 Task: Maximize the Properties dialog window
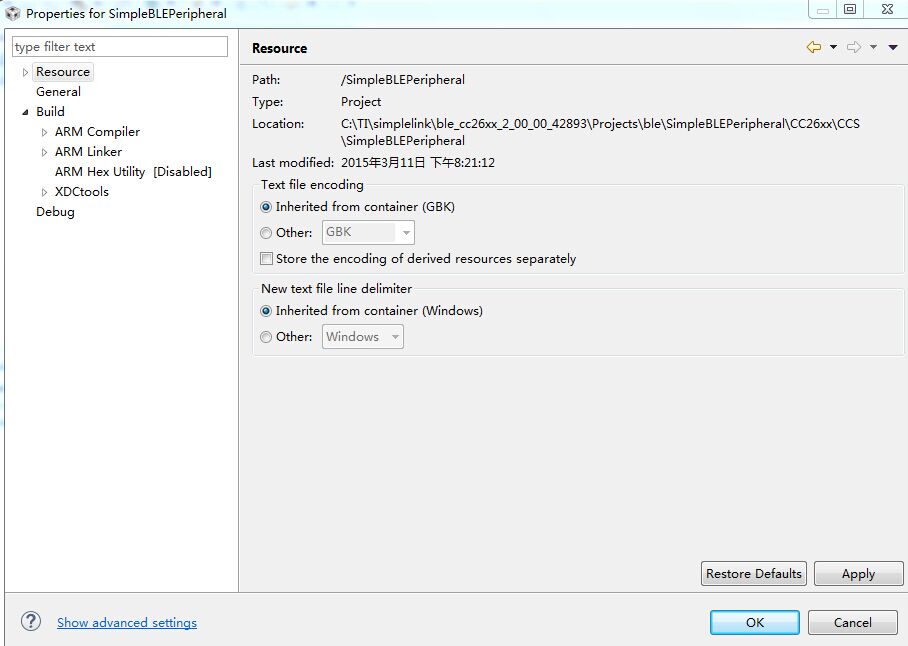point(850,10)
